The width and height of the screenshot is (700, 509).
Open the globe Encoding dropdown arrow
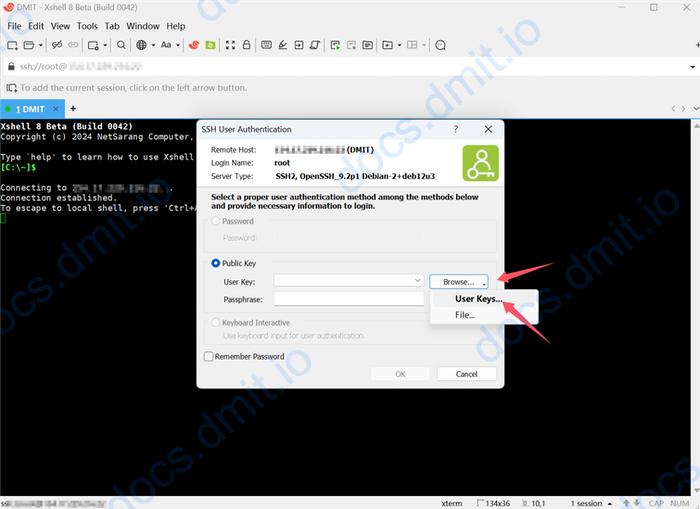click(152, 45)
